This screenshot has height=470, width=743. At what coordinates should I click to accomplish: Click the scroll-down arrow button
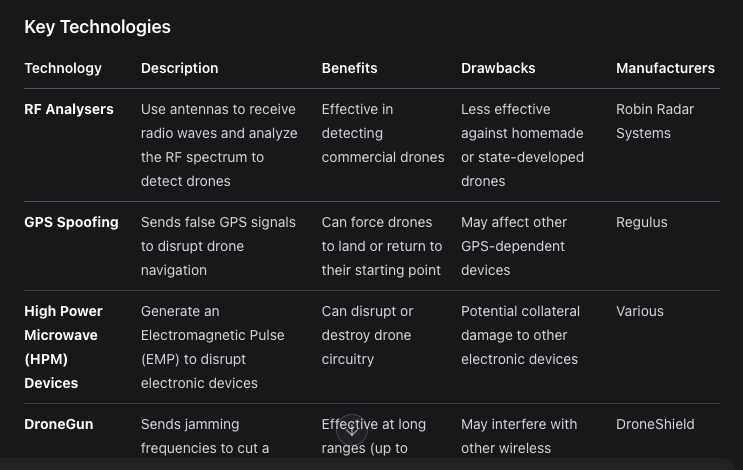pyautogui.click(x=352, y=430)
